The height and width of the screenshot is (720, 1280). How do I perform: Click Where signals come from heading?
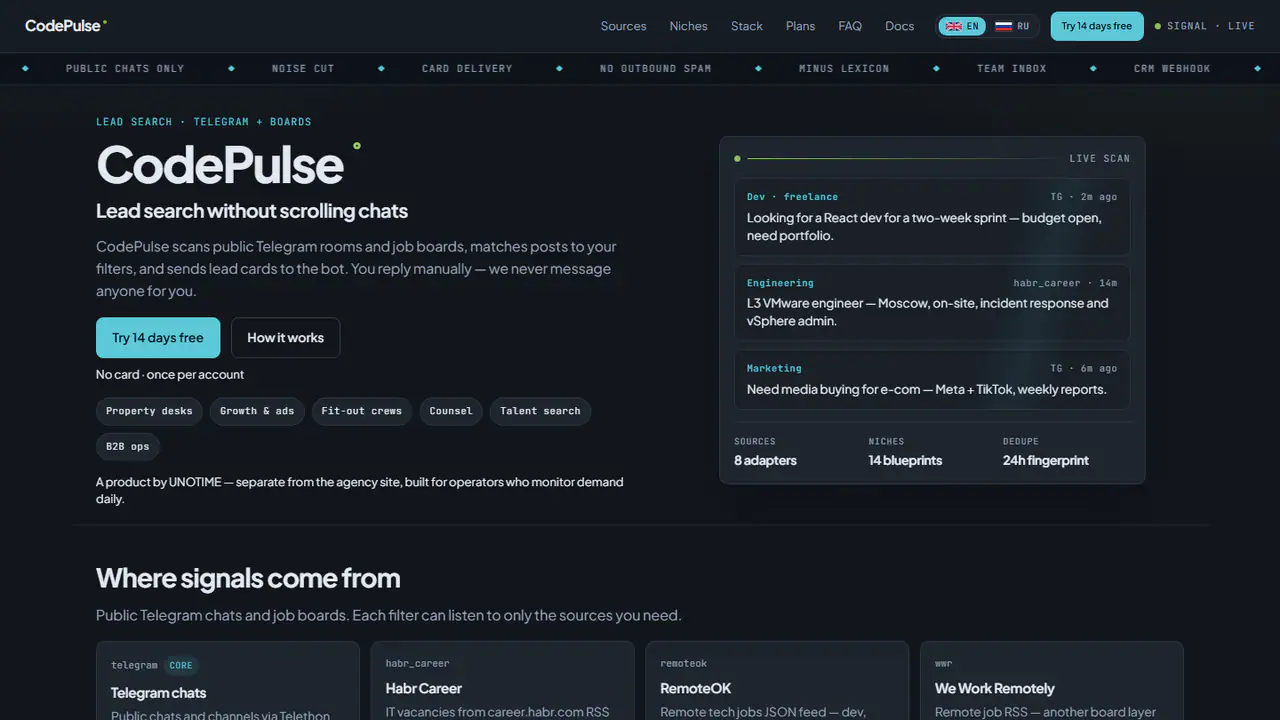click(x=248, y=578)
